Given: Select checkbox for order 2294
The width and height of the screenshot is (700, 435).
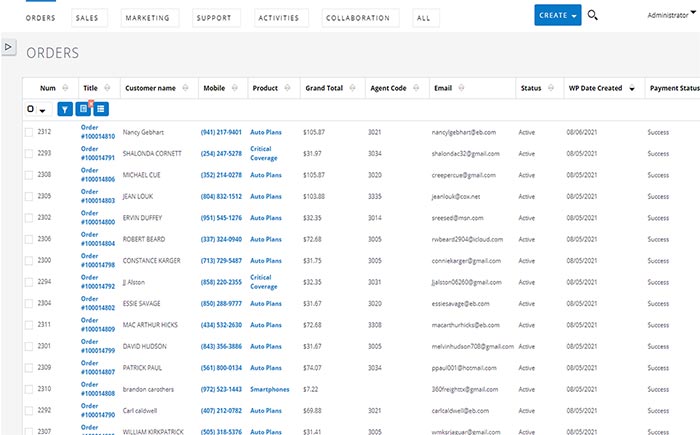Looking at the screenshot, I should pyautogui.click(x=29, y=282).
